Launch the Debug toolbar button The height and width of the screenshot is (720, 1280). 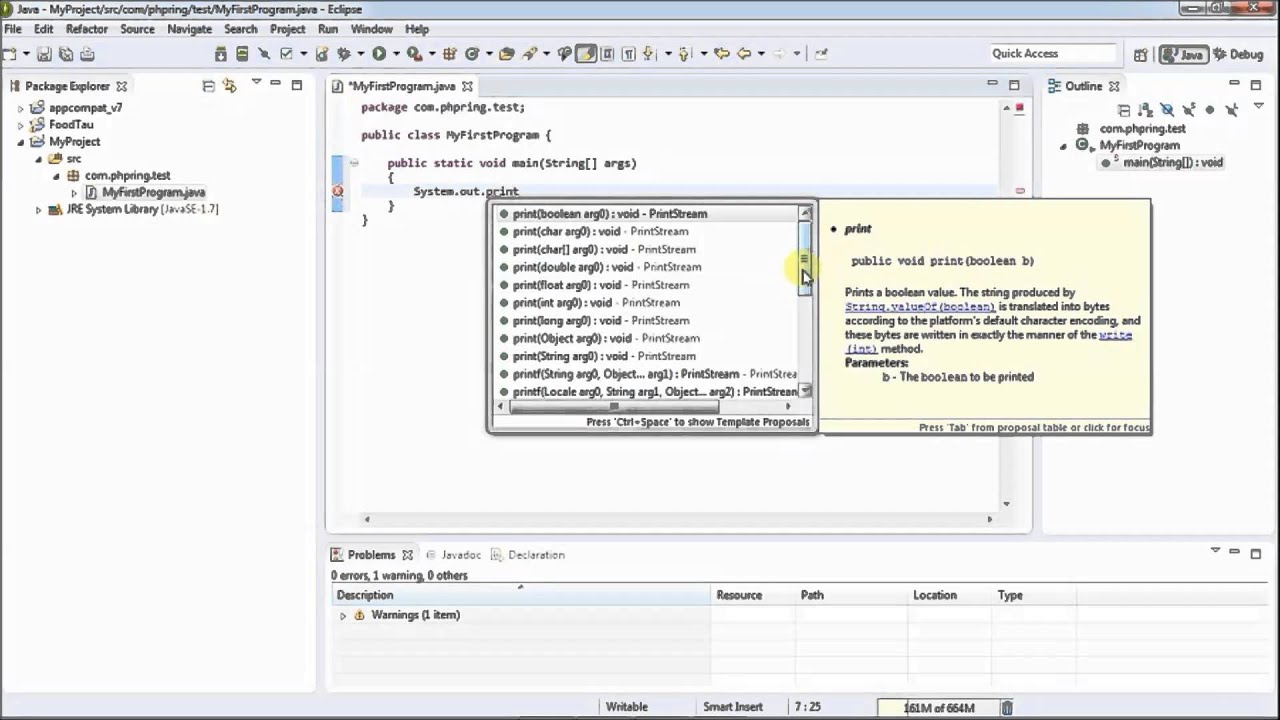344,54
